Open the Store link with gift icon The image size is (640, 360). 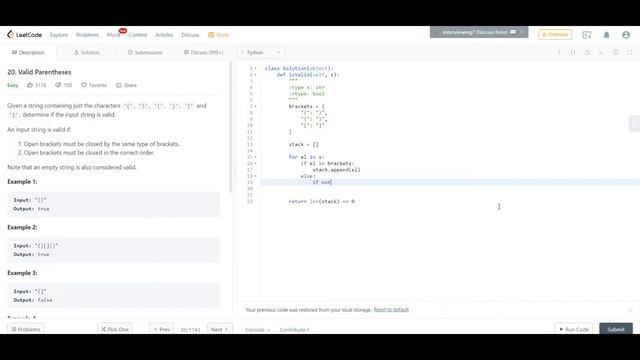218,35
